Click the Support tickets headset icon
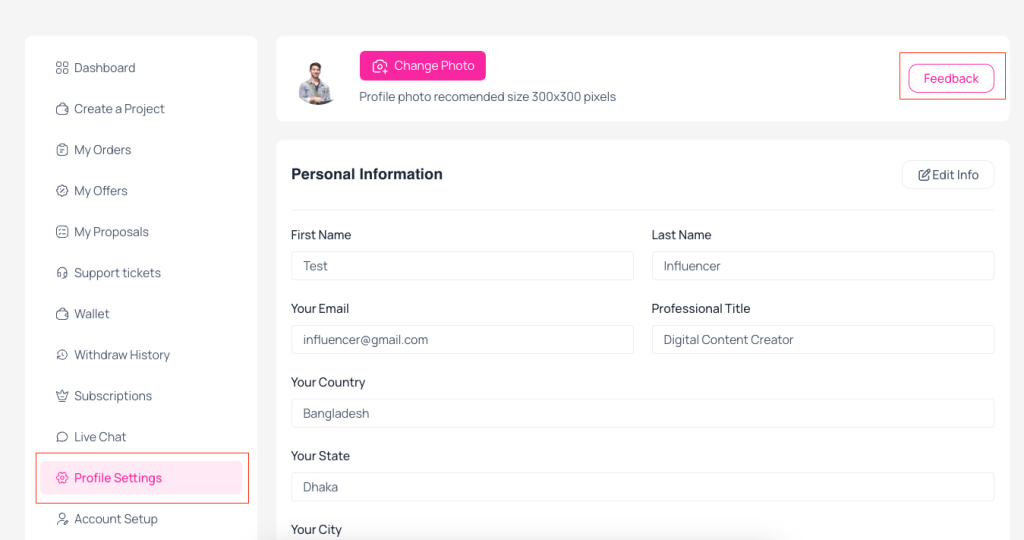Image resolution: width=1024 pixels, height=540 pixels. coord(62,273)
